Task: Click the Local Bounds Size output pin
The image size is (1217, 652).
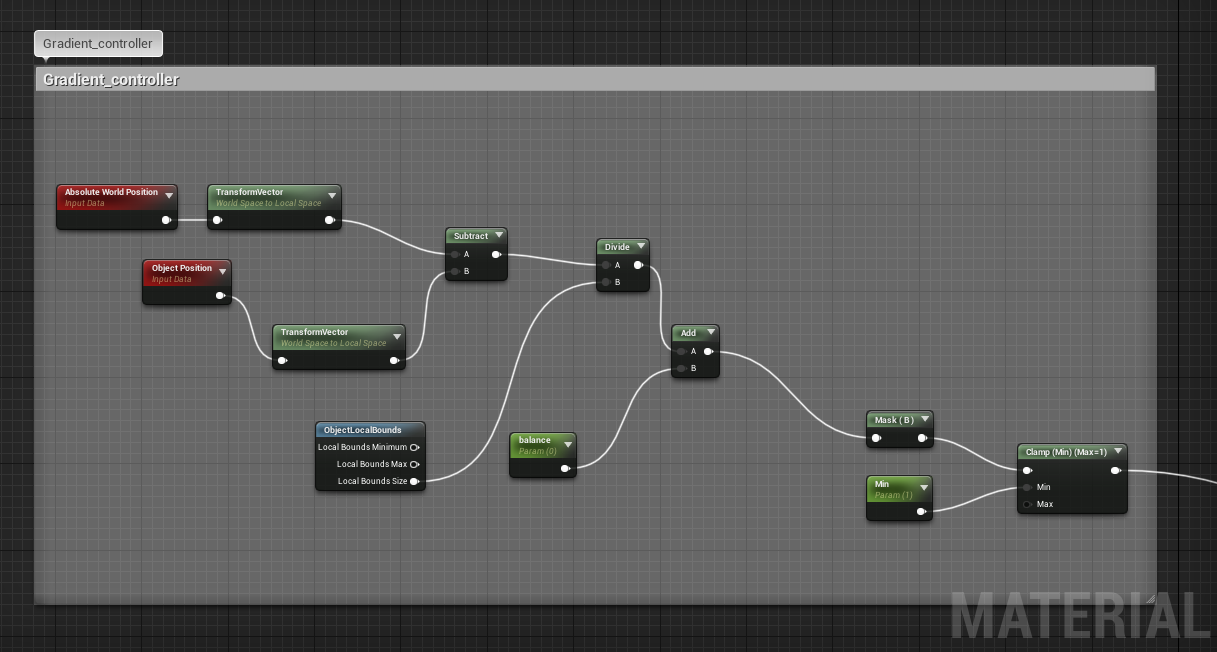Action: pyautogui.click(x=415, y=481)
